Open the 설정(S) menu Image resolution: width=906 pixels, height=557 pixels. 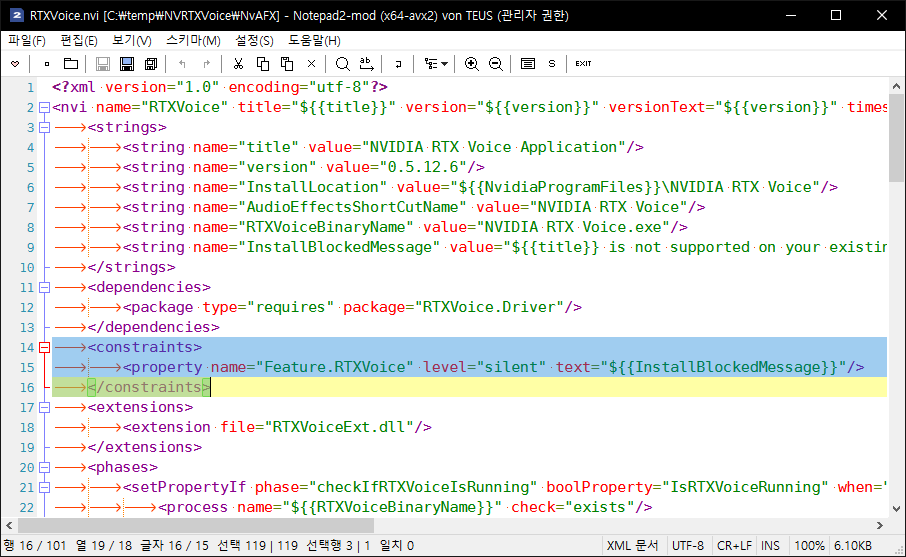pyautogui.click(x=254, y=41)
